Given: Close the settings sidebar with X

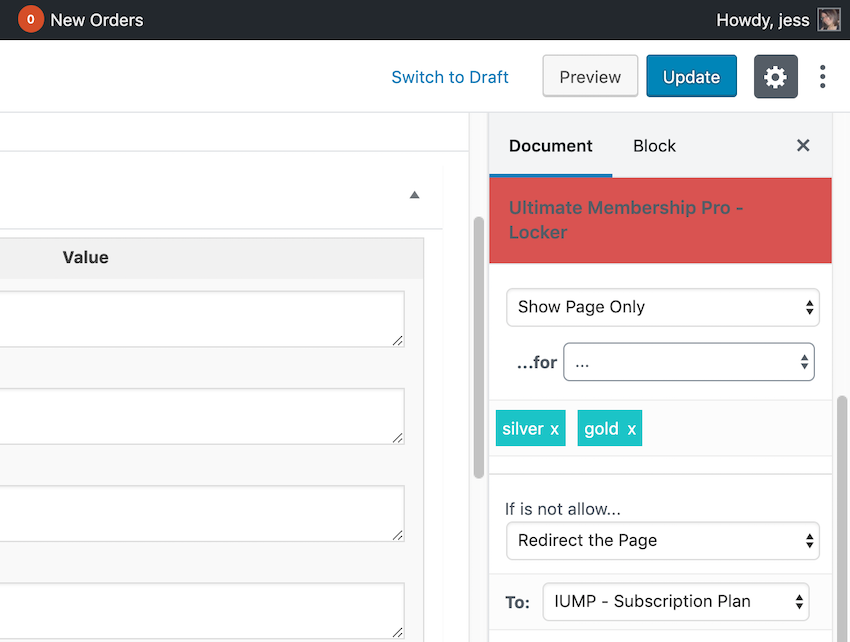Looking at the screenshot, I should [x=803, y=145].
